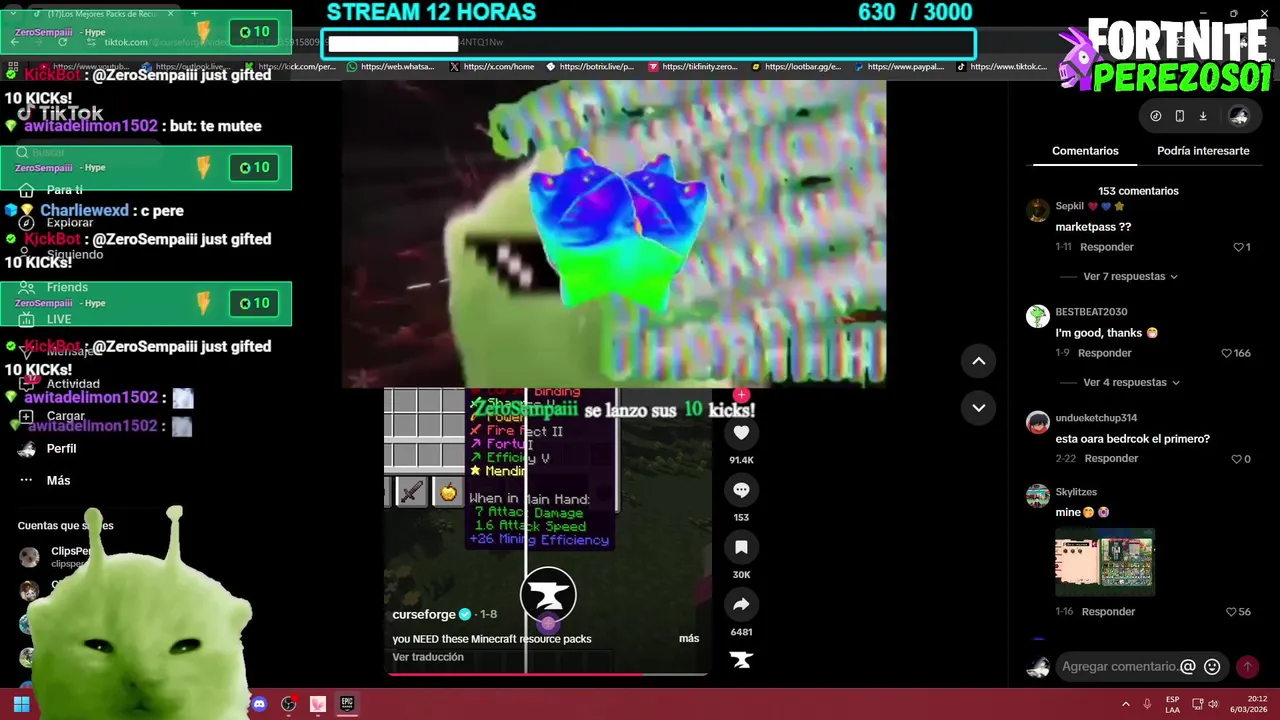Screen dimensions: 1280x720
Task: Reply to Skylitzes' comment via Responder
Action: (x=1108, y=612)
